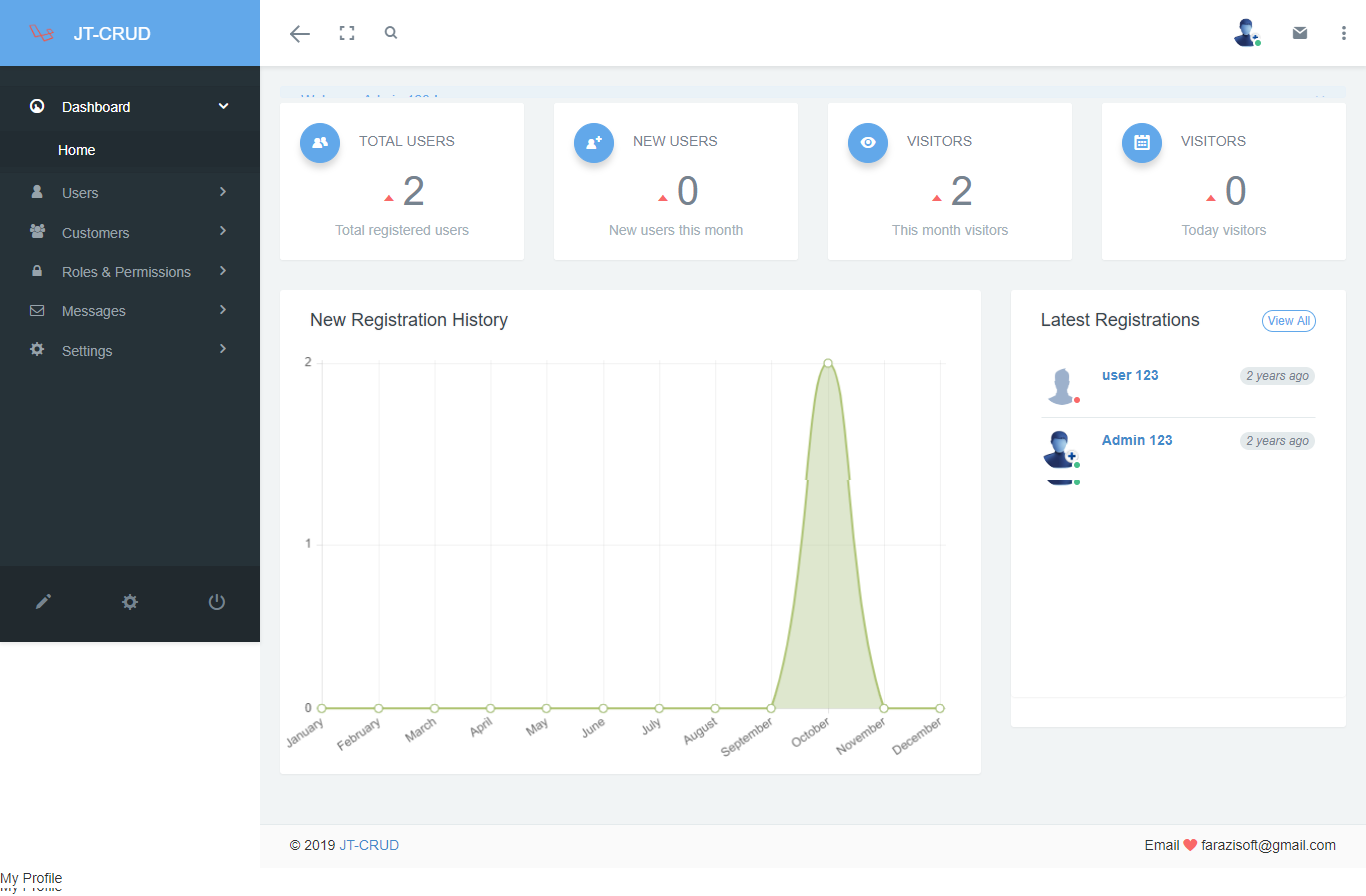Click the Dashboard gauge icon
This screenshot has width=1366, height=896.
coord(37,106)
